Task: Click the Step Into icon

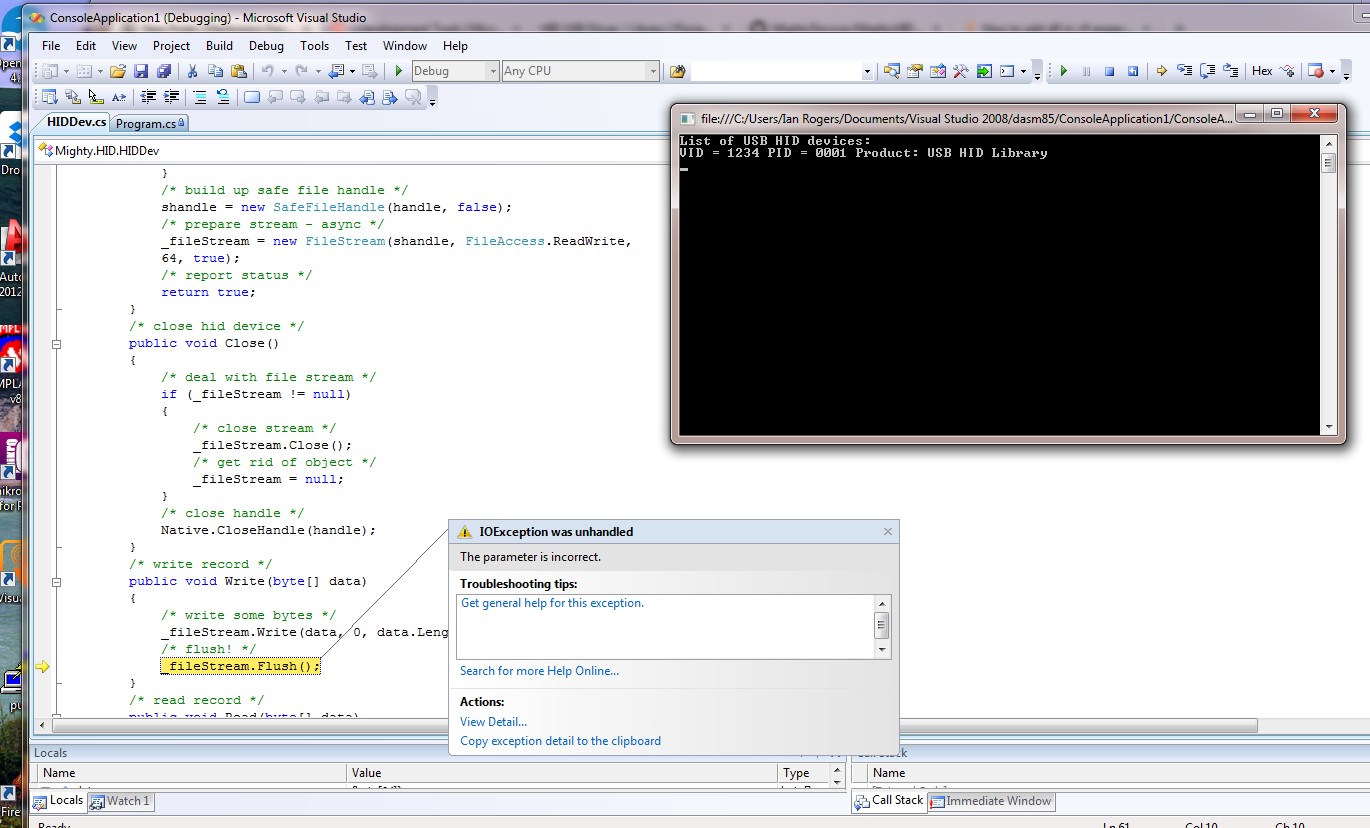Action: coord(1185,71)
